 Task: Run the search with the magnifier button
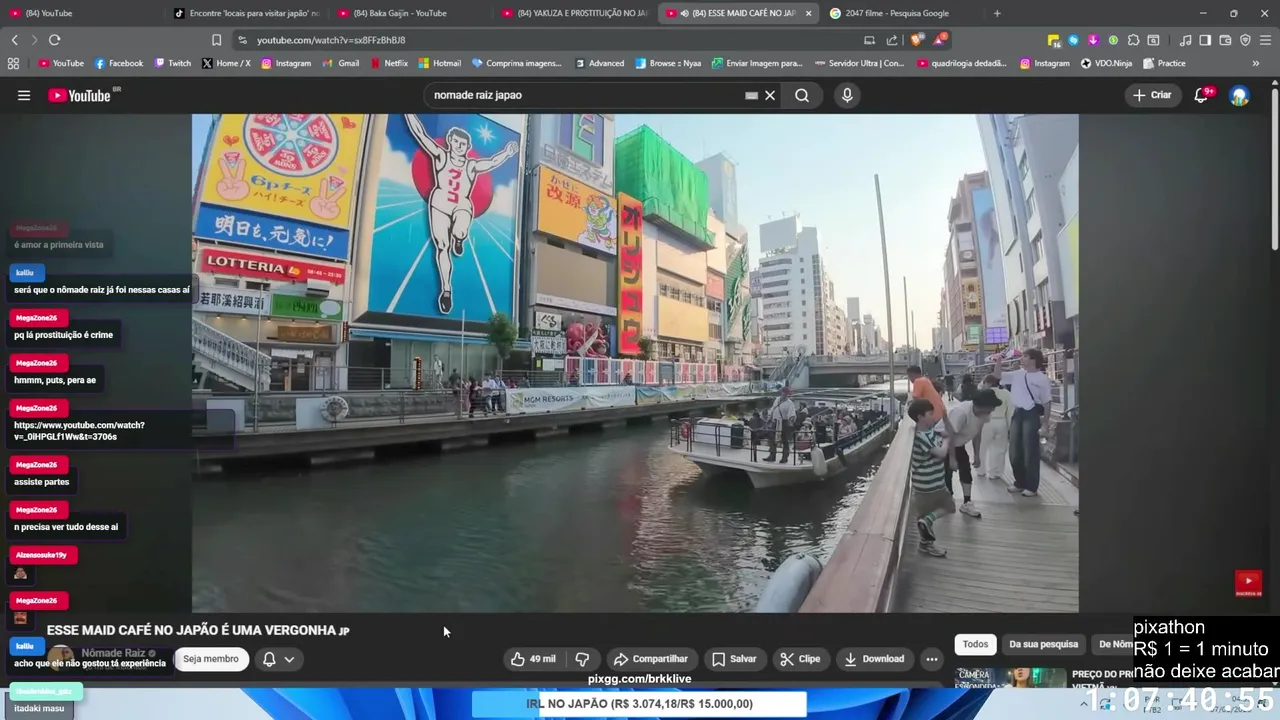tap(802, 95)
